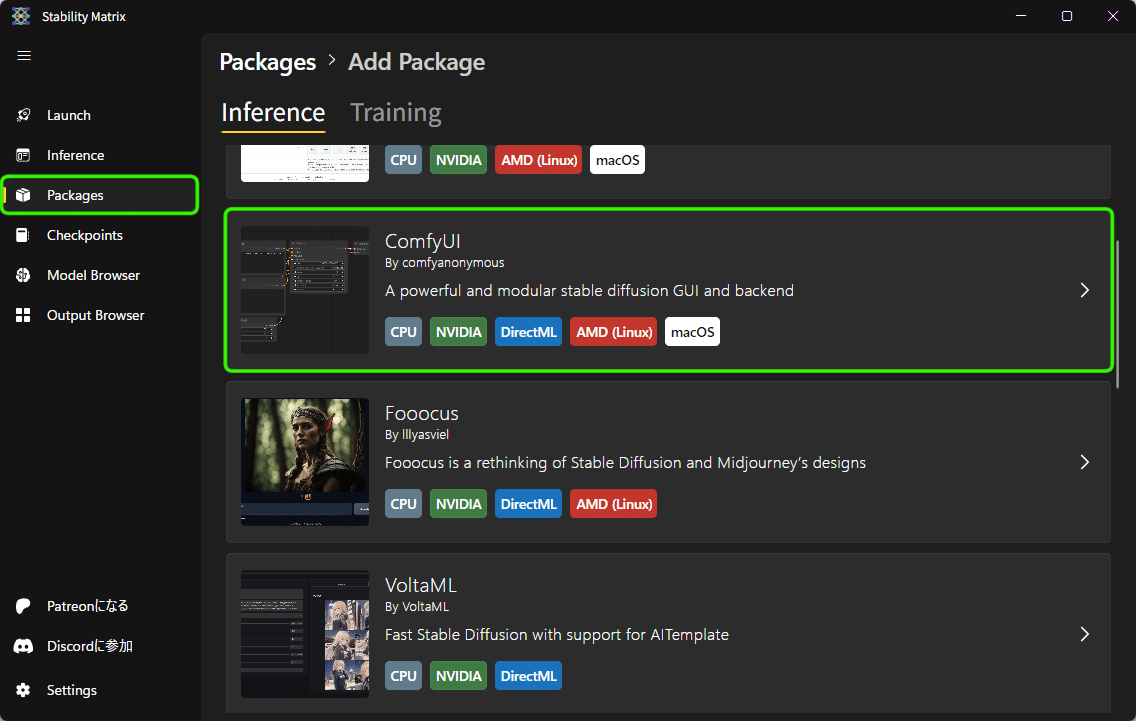Switch to the Training tab
The width and height of the screenshot is (1136, 721).
396,113
